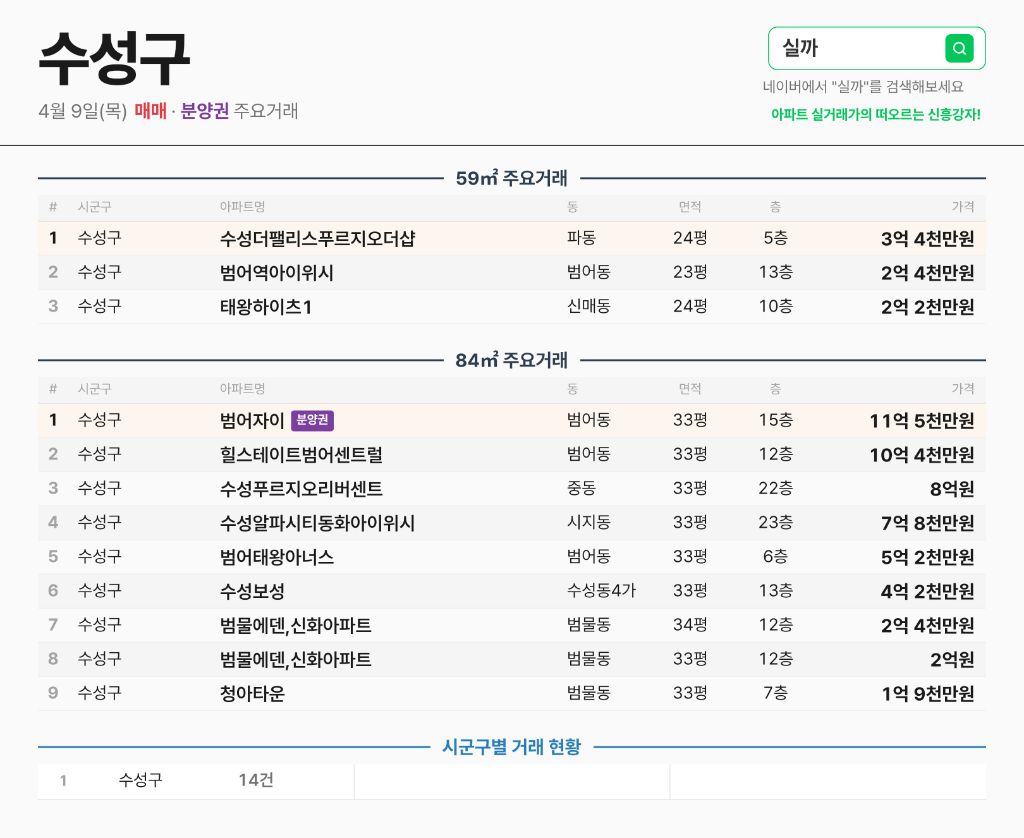Open the 범어역아이위시 transaction row
The width and height of the screenshot is (1024, 838).
(511, 272)
